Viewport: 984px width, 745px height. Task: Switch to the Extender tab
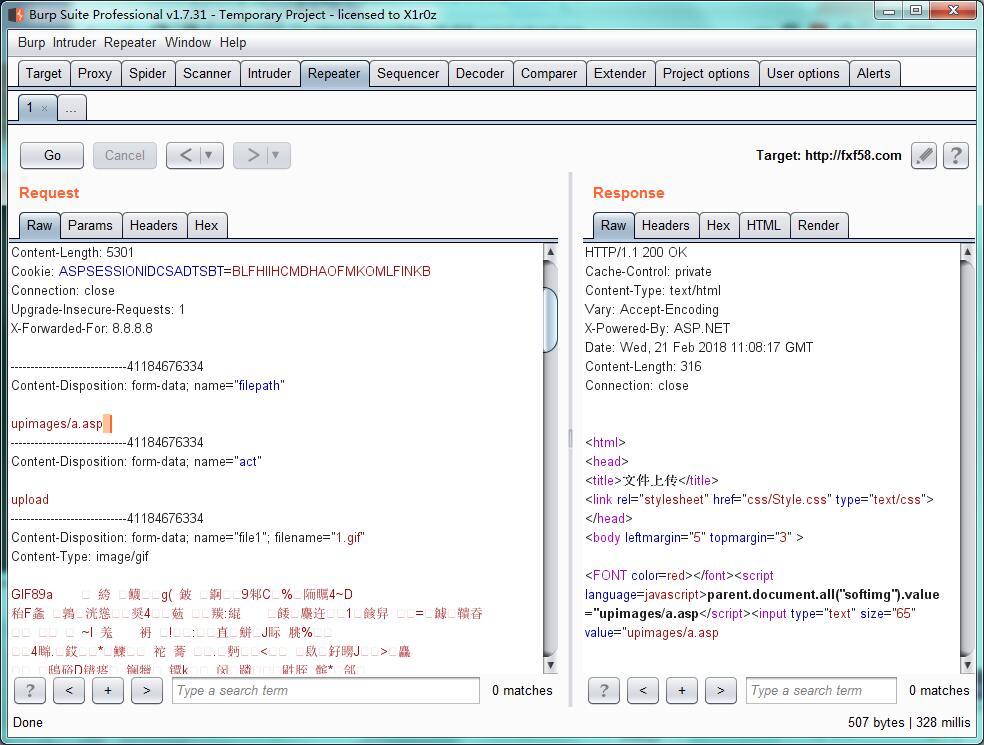pyautogui.click(x=620, y=73)
